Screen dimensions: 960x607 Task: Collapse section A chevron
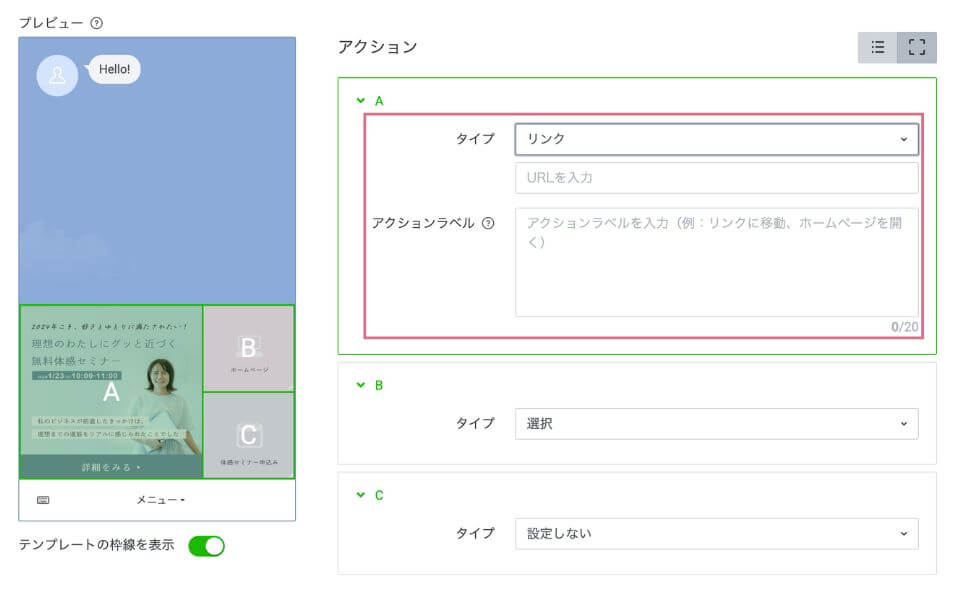(360, 101)
